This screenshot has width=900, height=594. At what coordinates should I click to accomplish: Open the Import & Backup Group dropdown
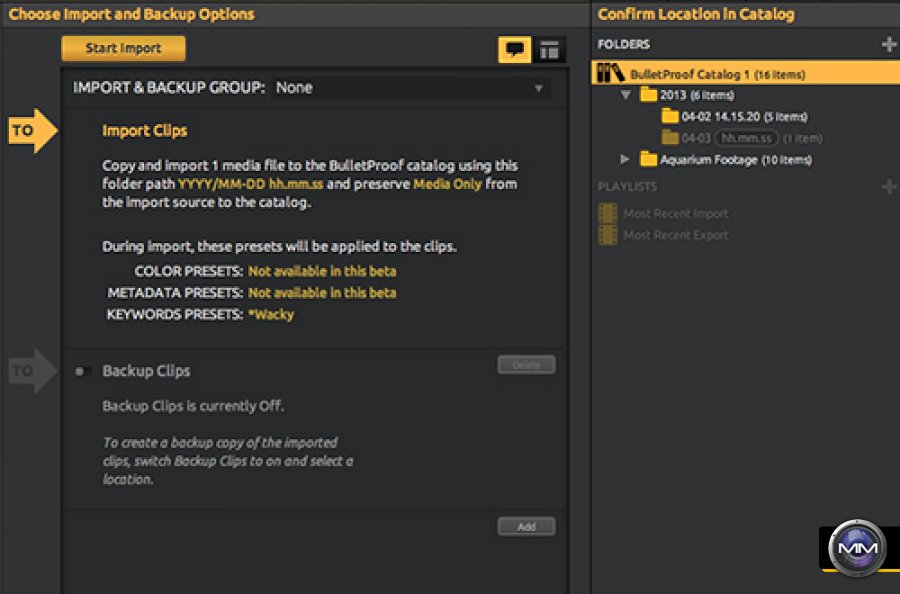click(410, 88)
